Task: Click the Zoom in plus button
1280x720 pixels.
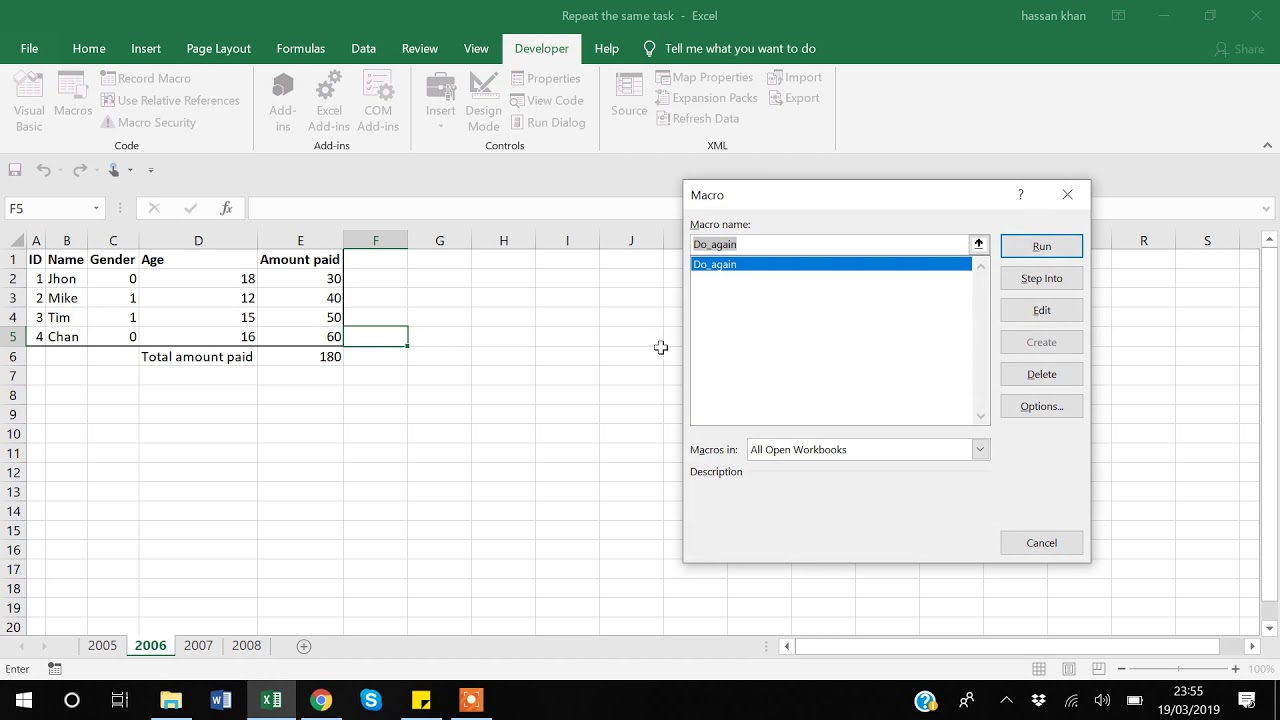Action: click(1235, 669)
